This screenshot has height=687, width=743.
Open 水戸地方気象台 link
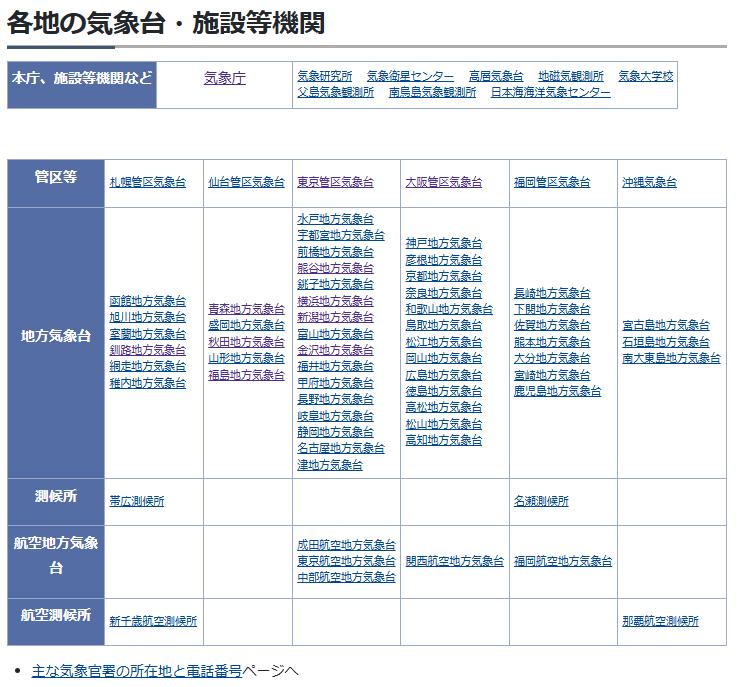[x=335, y=219]
